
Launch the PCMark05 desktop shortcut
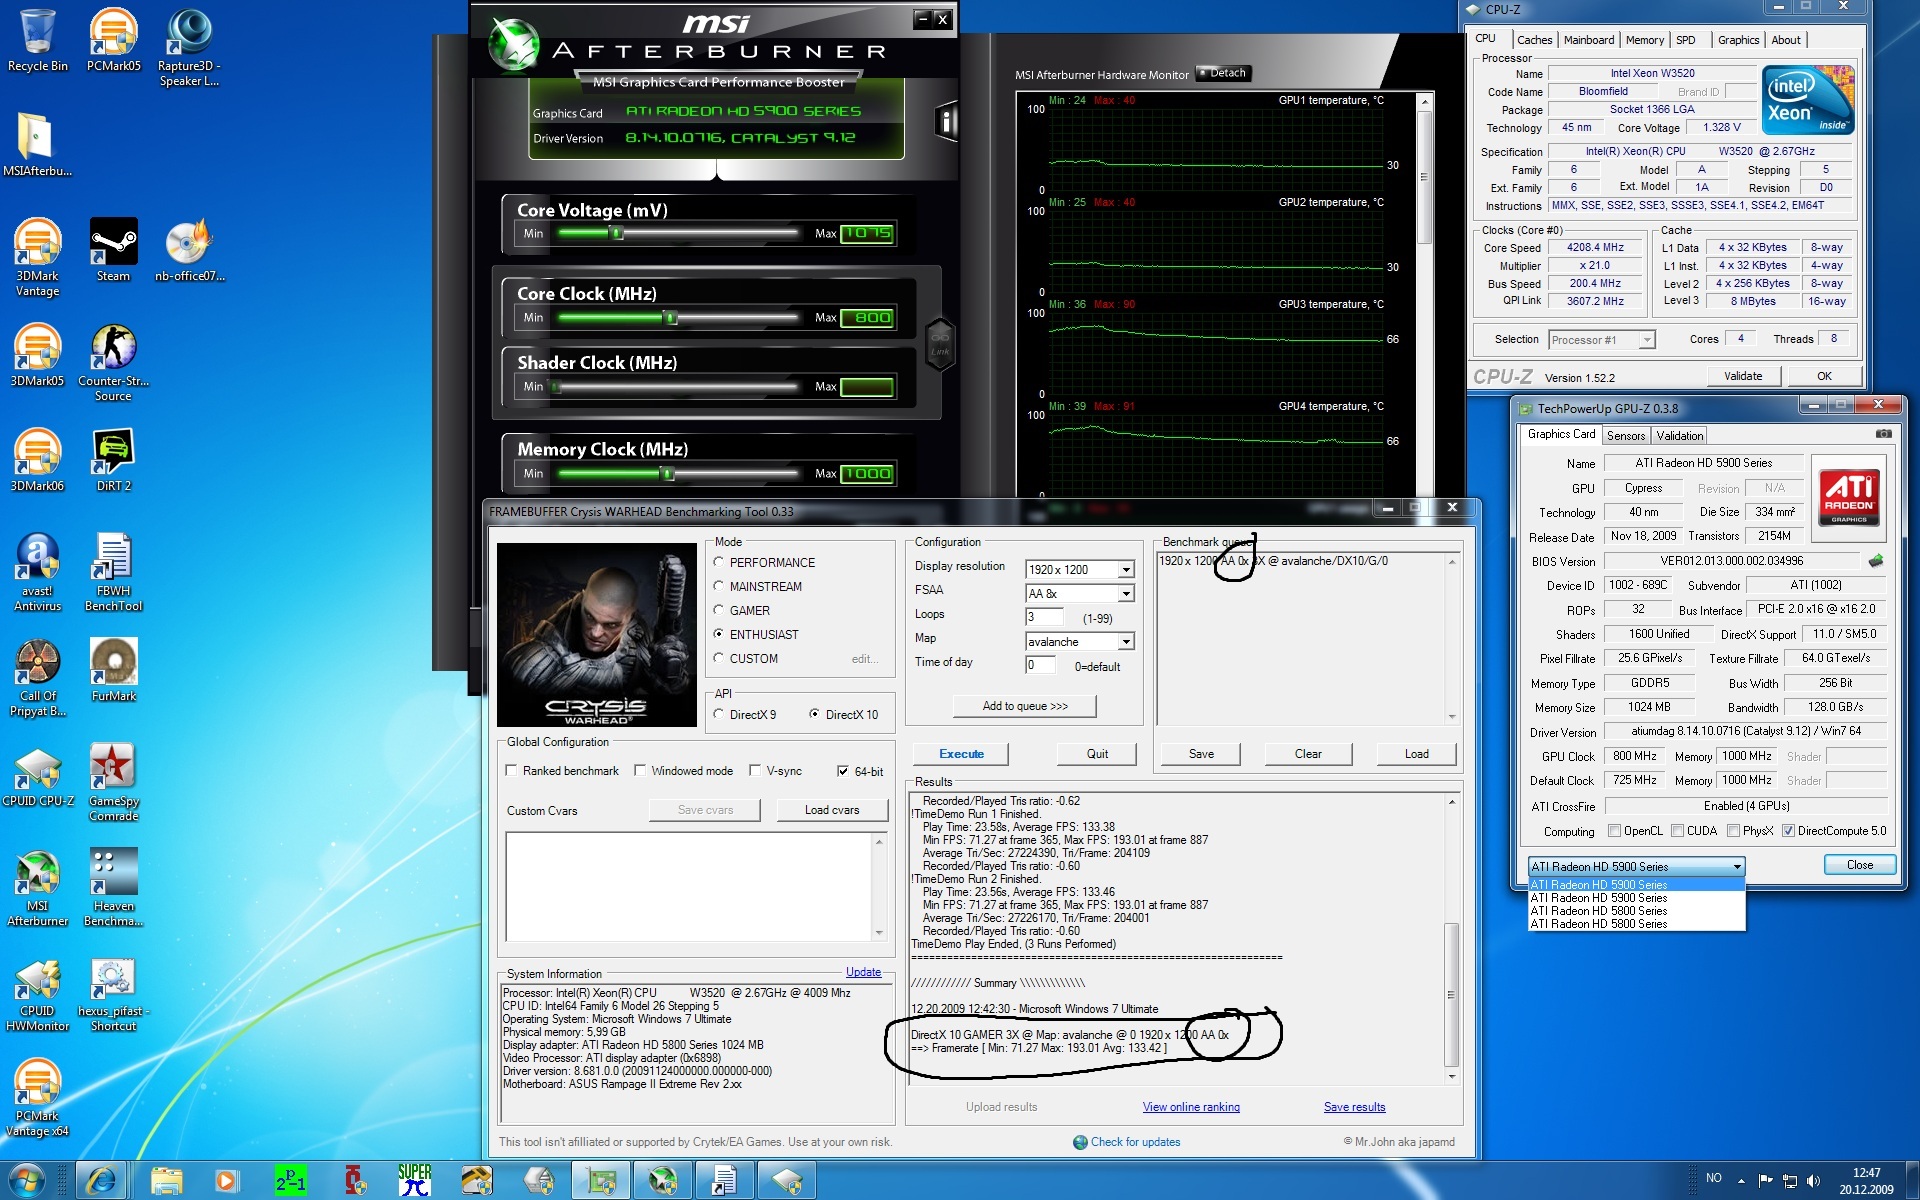click(x=113, y=40)
